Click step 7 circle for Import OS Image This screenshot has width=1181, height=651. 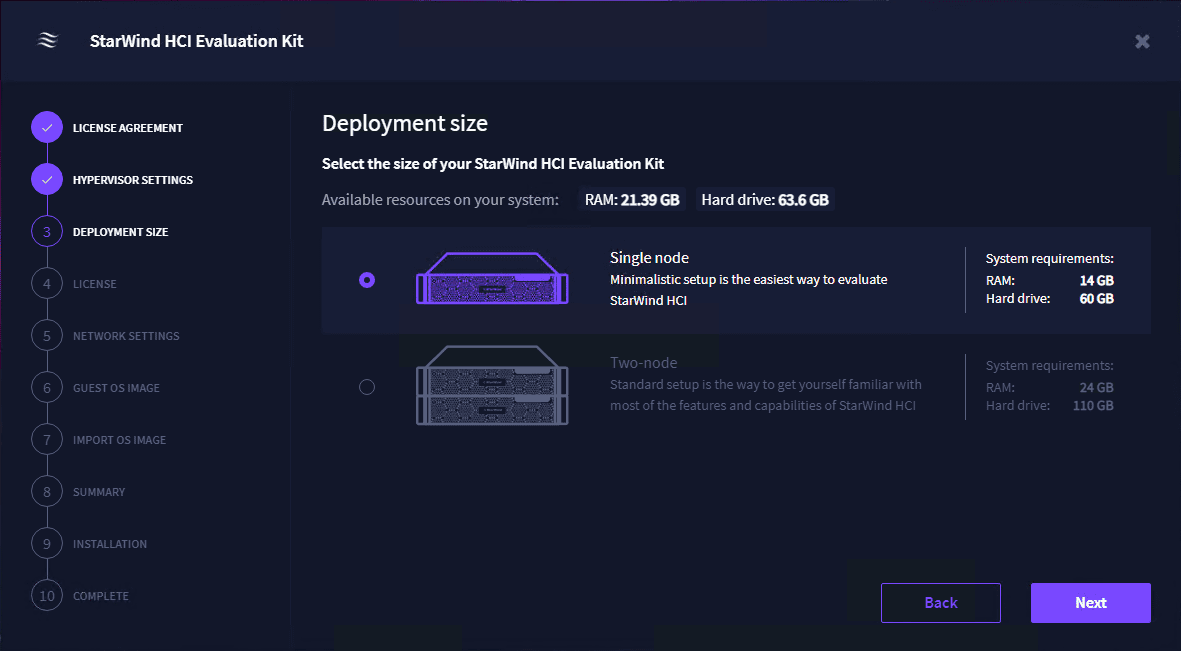pos(47,440)
